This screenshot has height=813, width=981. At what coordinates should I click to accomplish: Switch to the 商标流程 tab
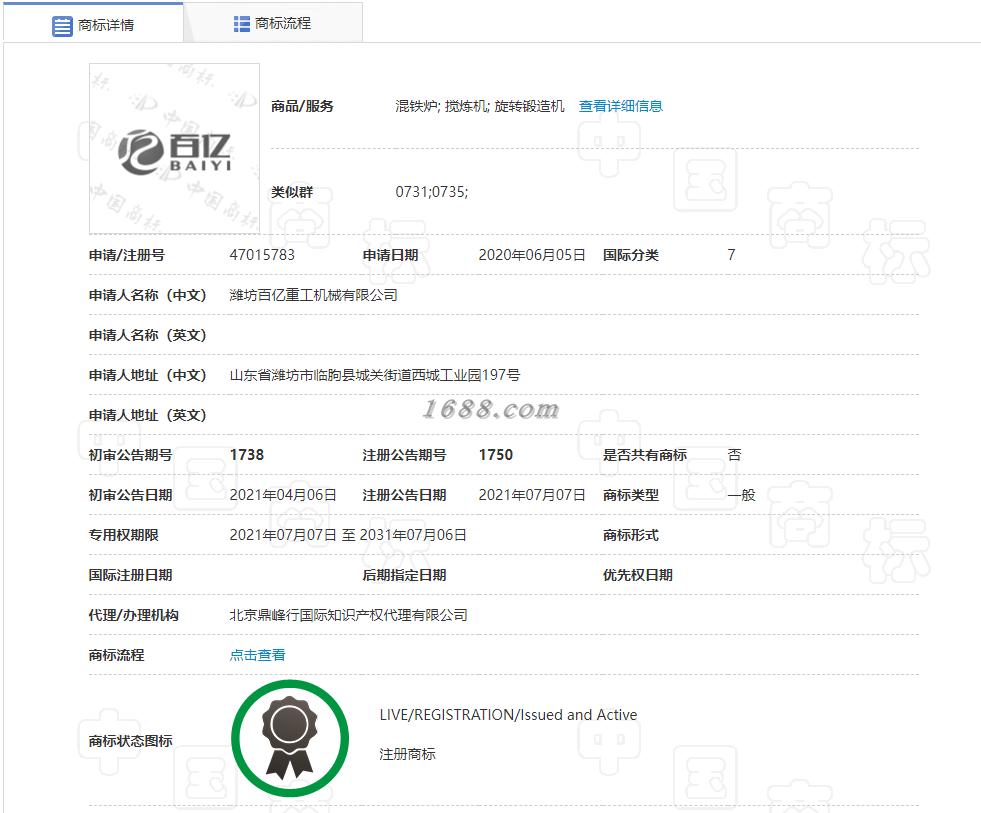pos(273,24)
